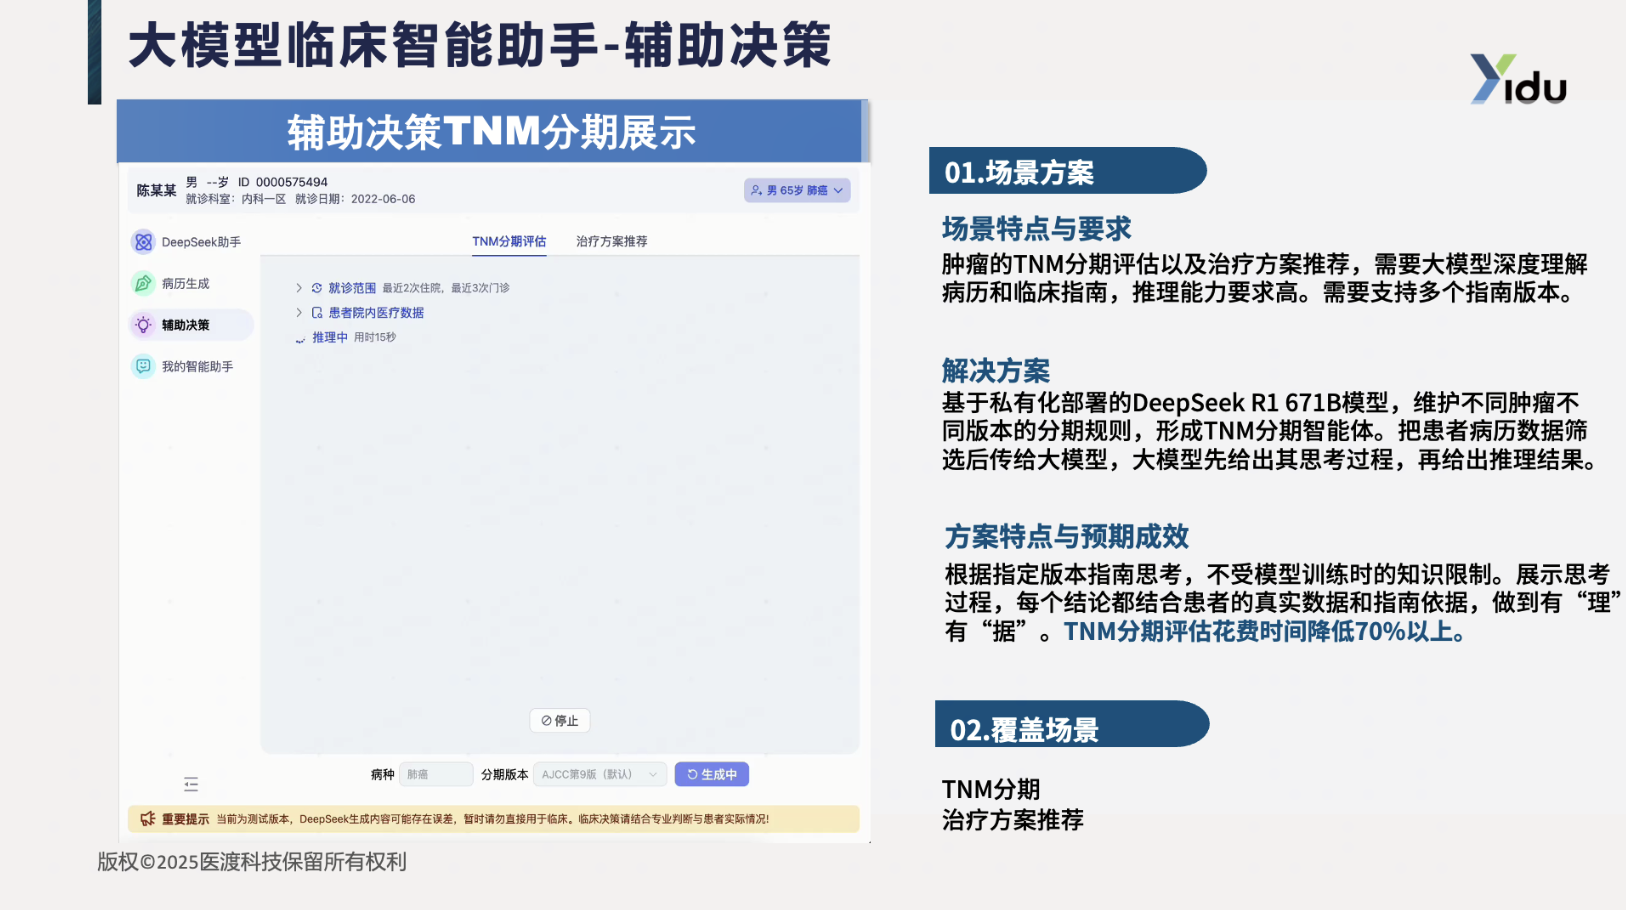Click the 病历生成 pen icon
The image size is (1626, 910).
click(x=143, y=284)
